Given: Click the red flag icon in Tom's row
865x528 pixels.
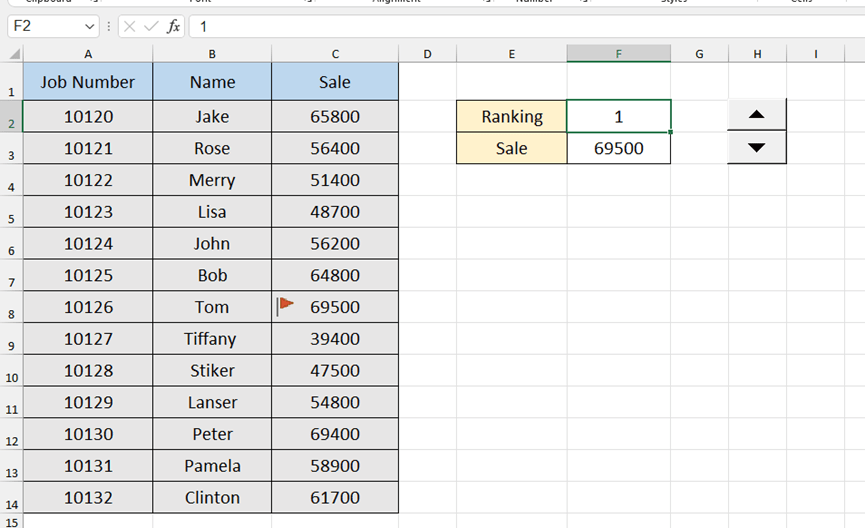Looking at the screenshot, I should 285,306.
